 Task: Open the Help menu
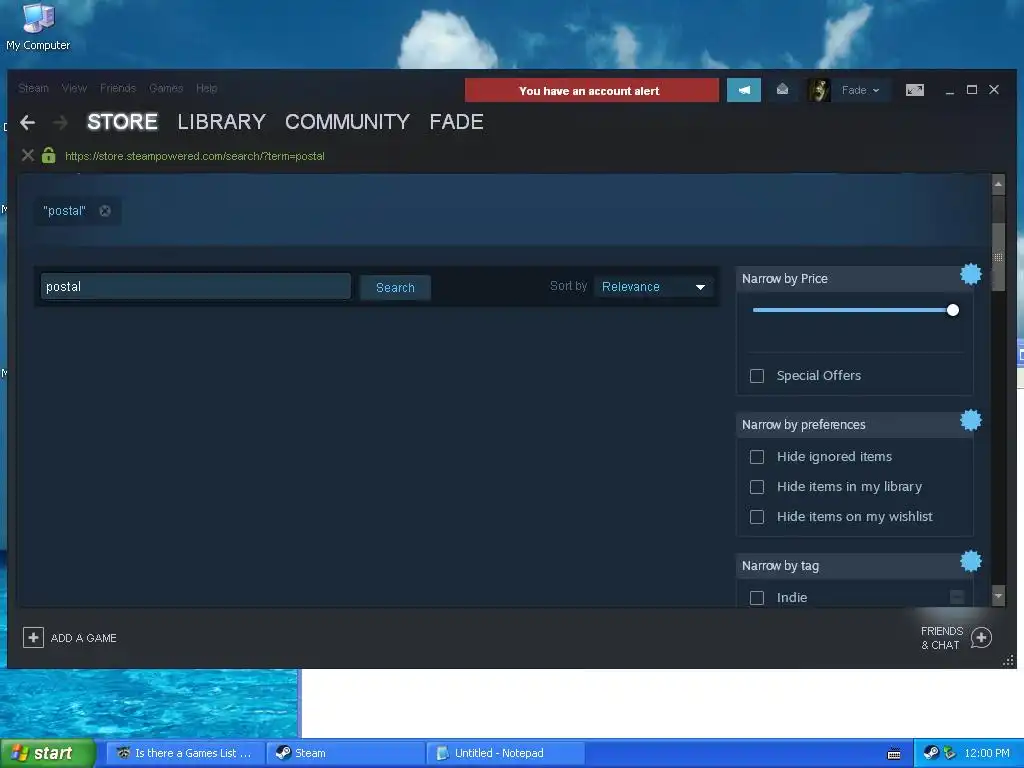coord(206,88)
